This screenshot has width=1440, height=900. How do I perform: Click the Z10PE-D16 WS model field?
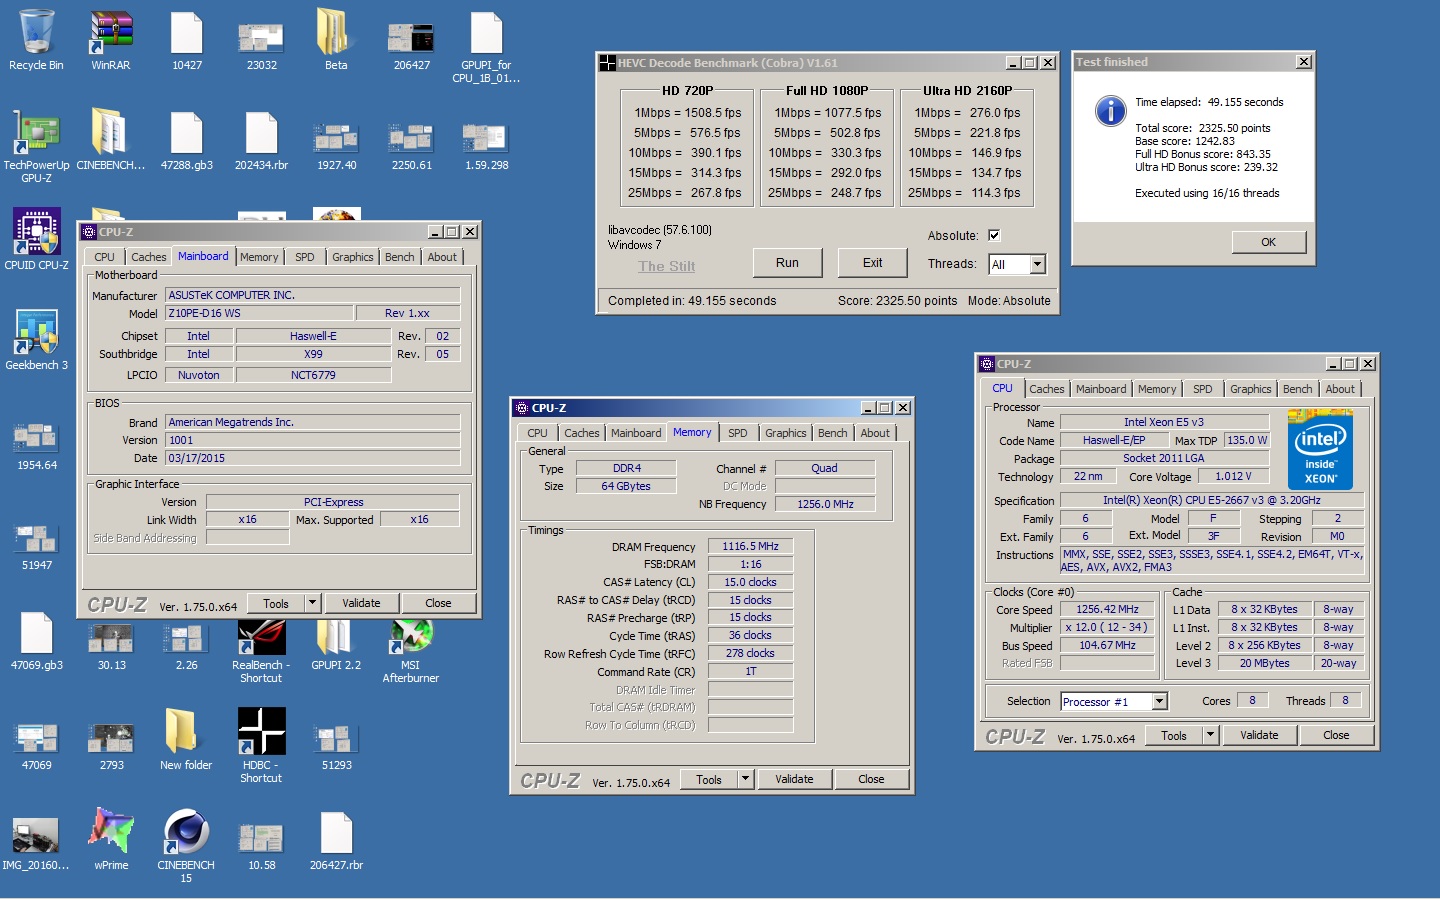(258, 313)
